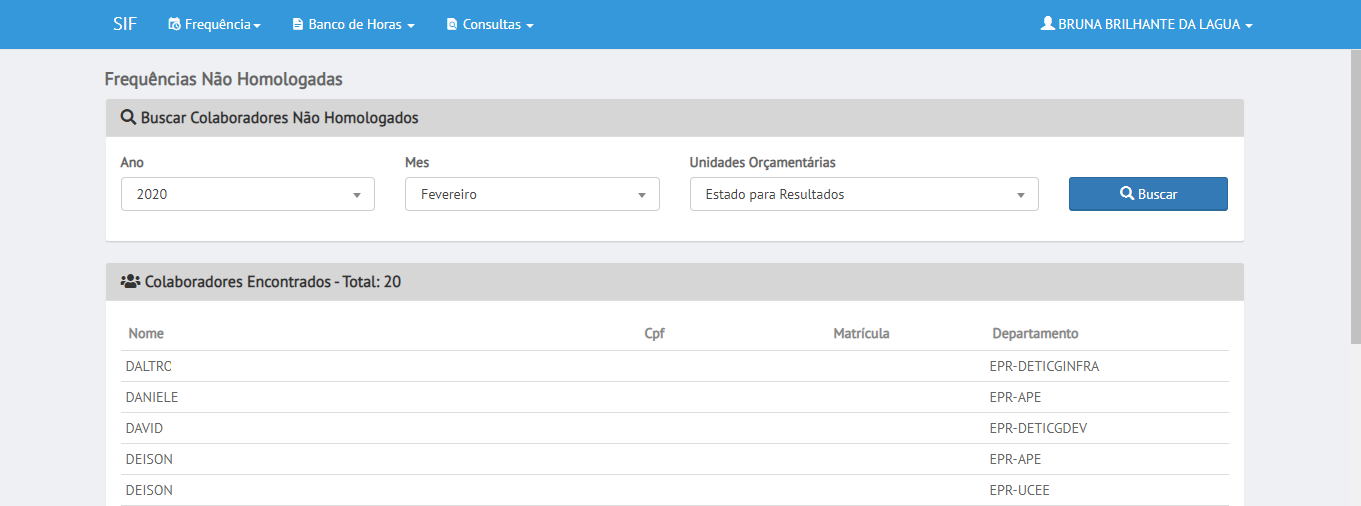Select the DALTRO collaborator row
The image size is (1361, 506).
pyautogui.click(x=675, y=366)
